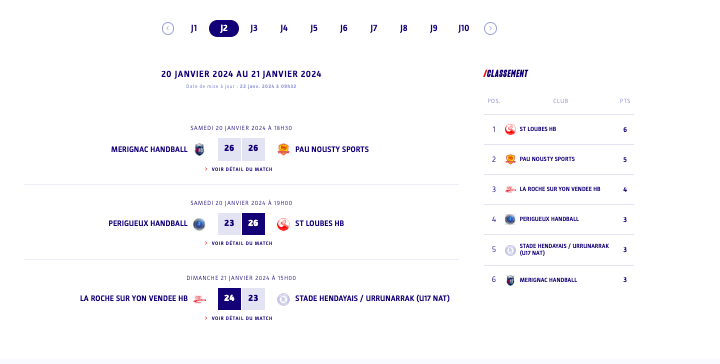Image resolution: width=720 pixels, height=364 pixels.
Task: Open Pau Nousty Sports in classement
Action: (559, 159)
